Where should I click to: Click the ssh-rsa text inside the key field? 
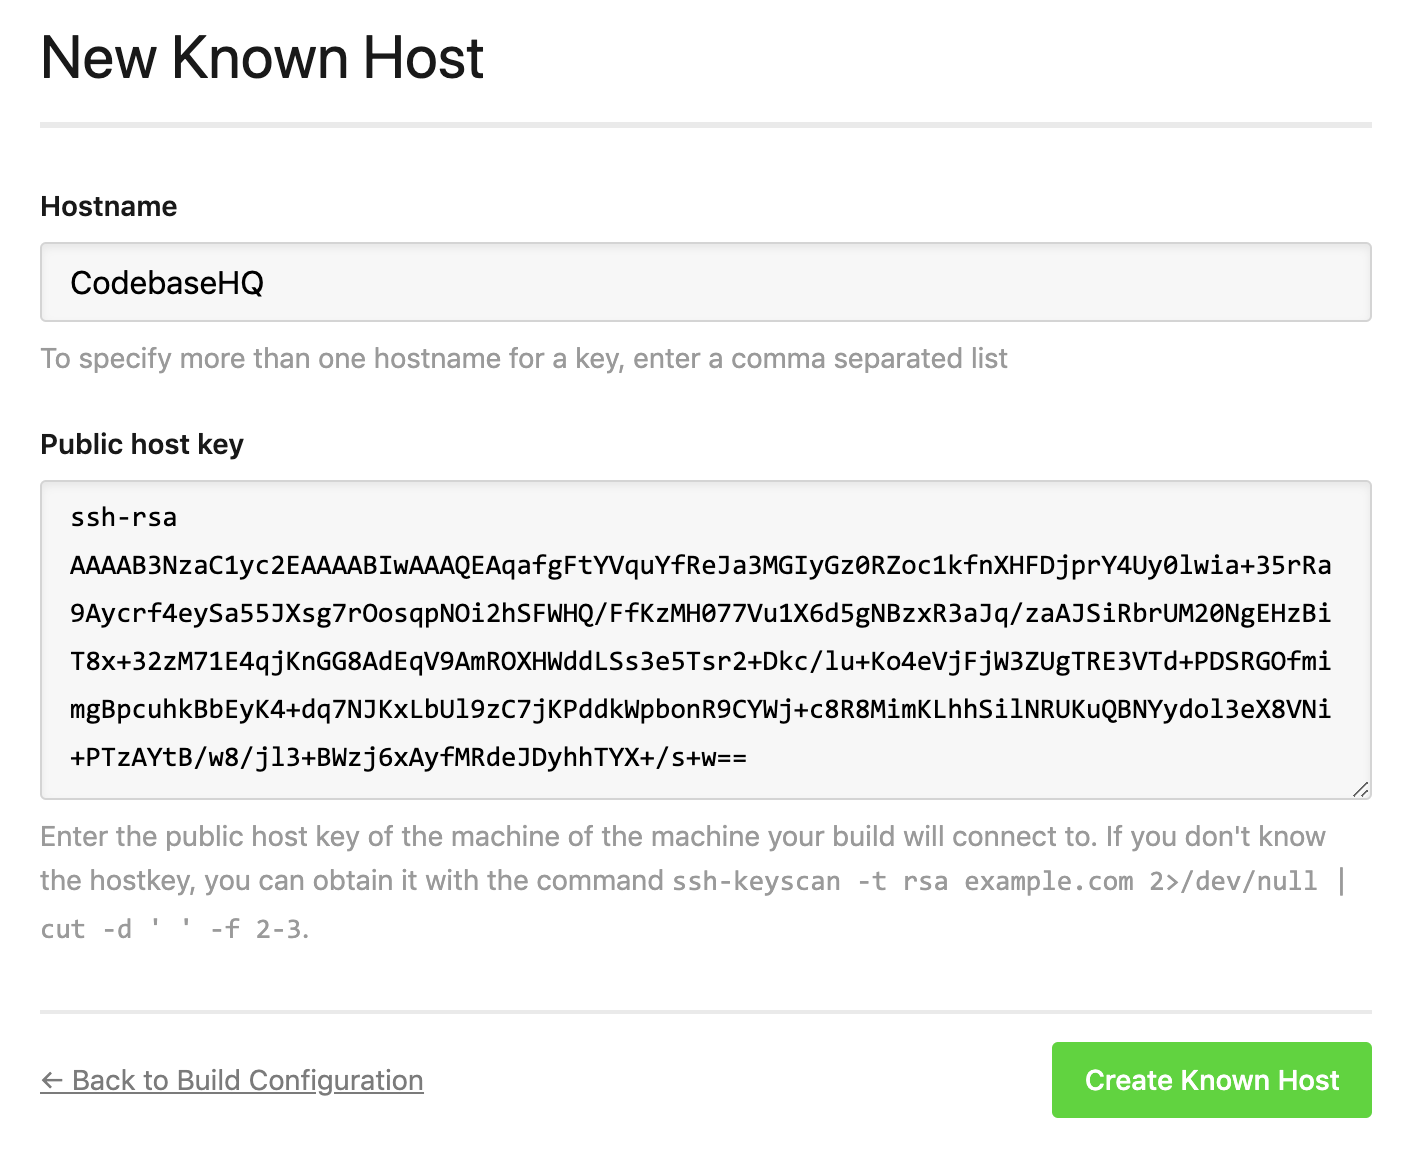click(123, 517)
